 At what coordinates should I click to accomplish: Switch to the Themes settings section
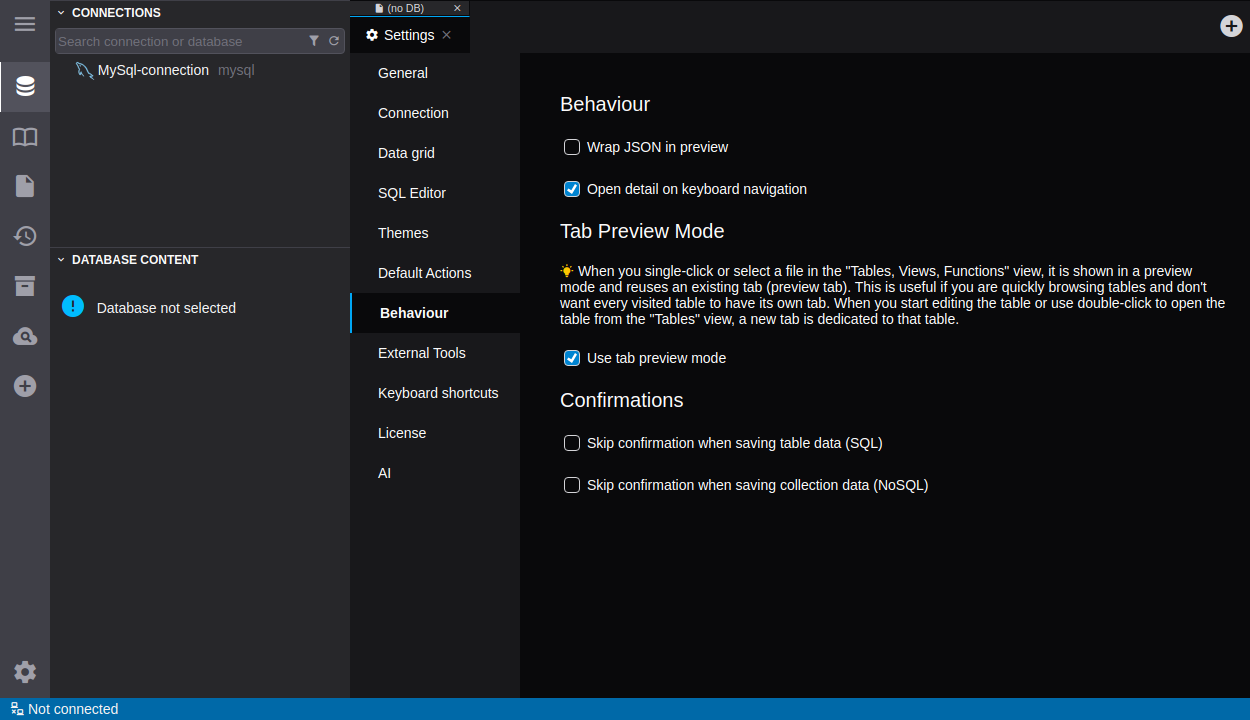click(403, 233)
